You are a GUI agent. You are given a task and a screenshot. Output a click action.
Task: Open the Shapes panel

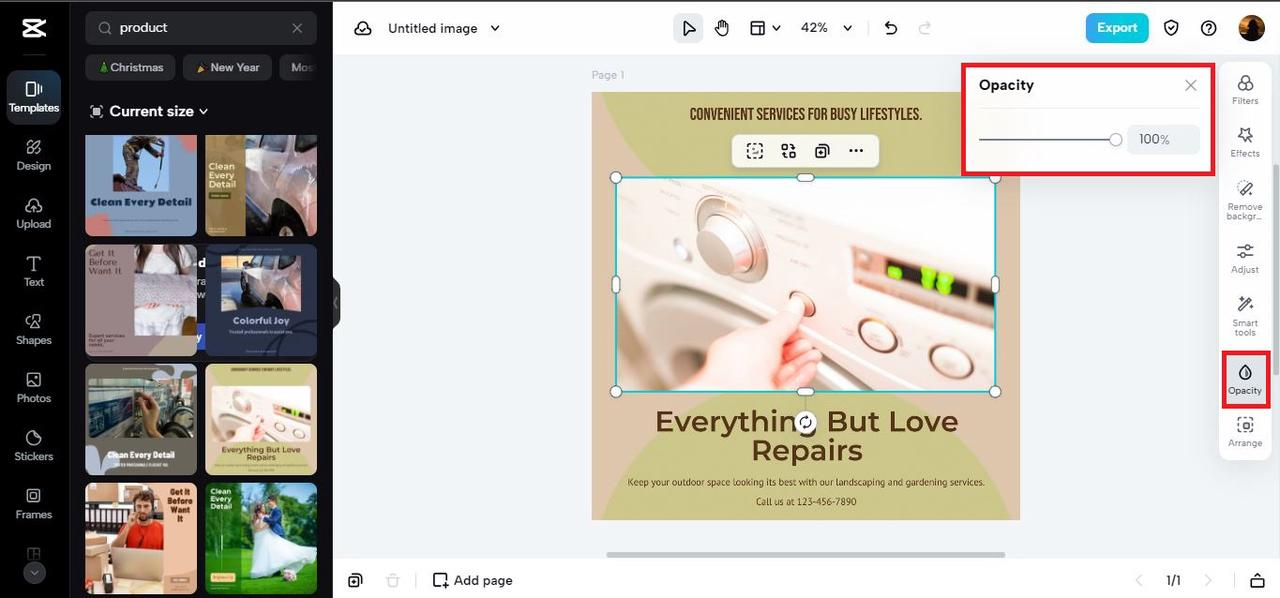(34, 329)
